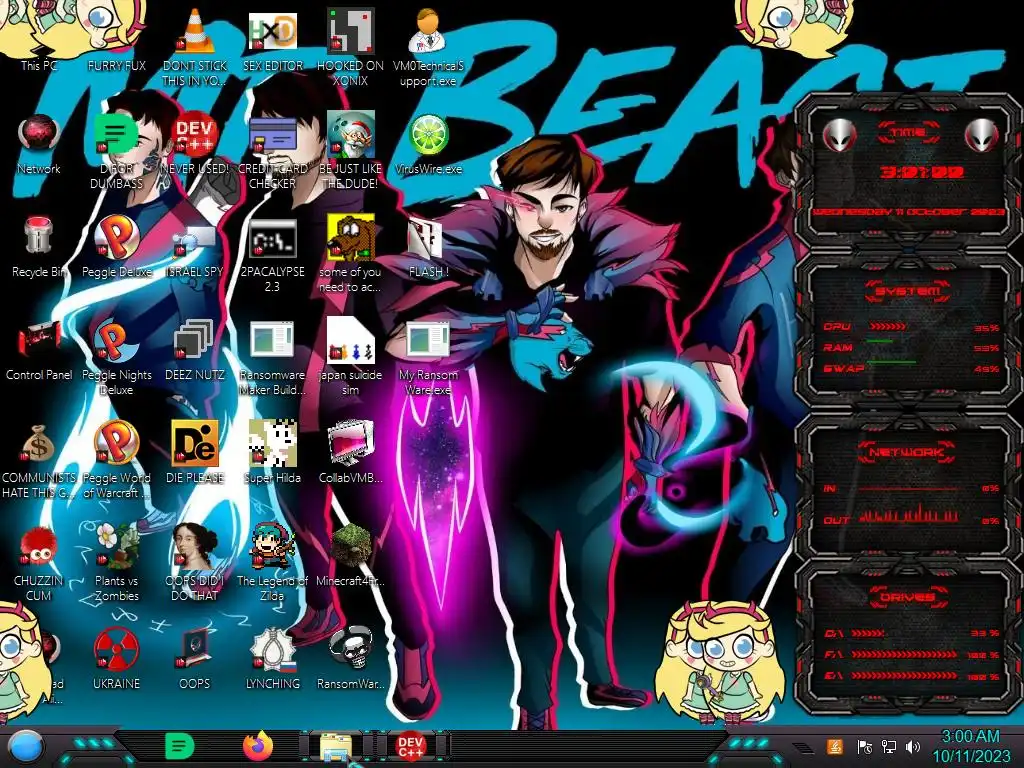1024x768 pixels.
Task: Click the TIME widget header
Action: pyautogui.click(x=908, y=133)
